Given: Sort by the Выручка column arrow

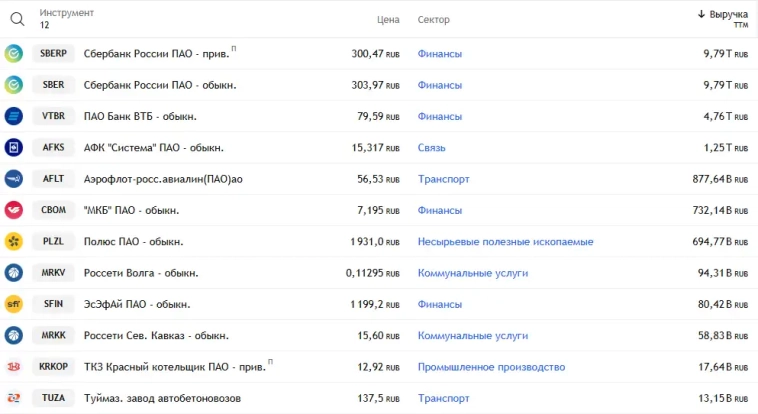Looking at the screenshot, I should tap(701, 15).
